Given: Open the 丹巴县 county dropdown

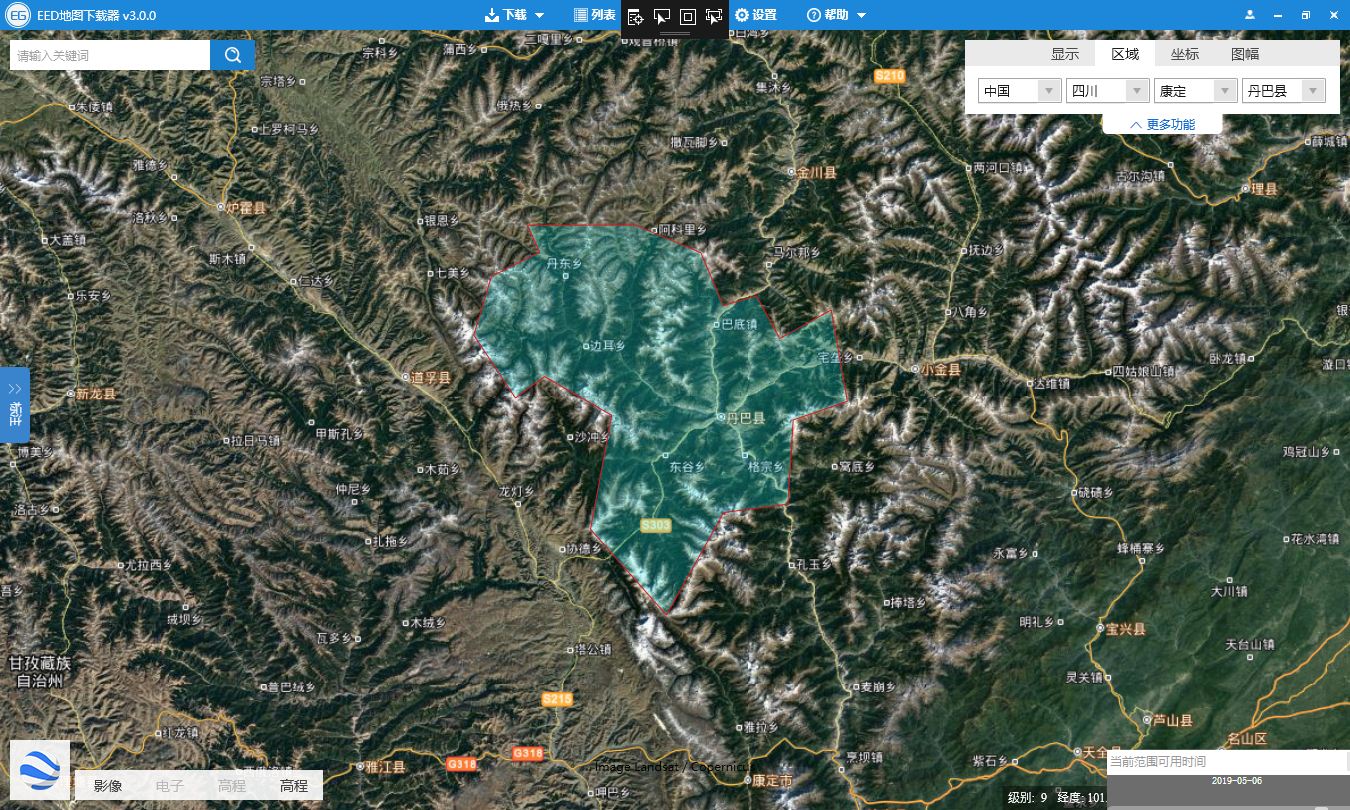Looking at the screenshot, I should (1283, 91).
